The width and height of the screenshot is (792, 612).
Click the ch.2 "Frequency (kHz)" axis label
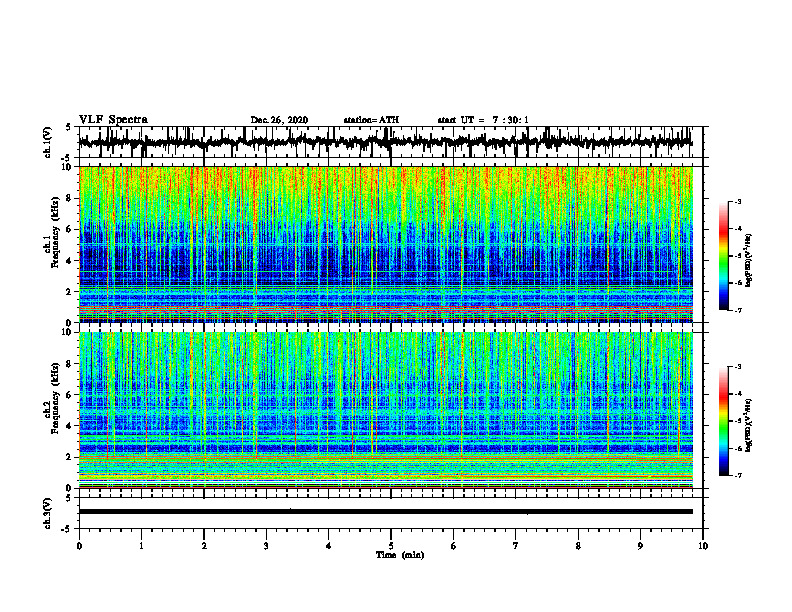tap(55, 398)
